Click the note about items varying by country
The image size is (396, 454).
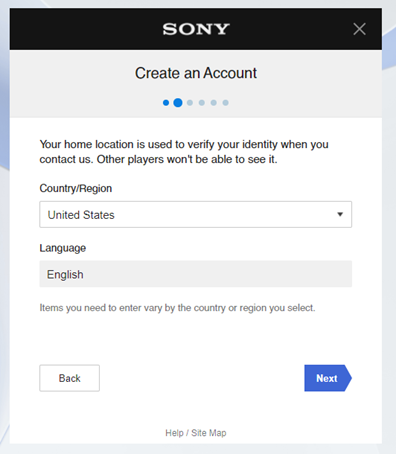tap(177, 308)
